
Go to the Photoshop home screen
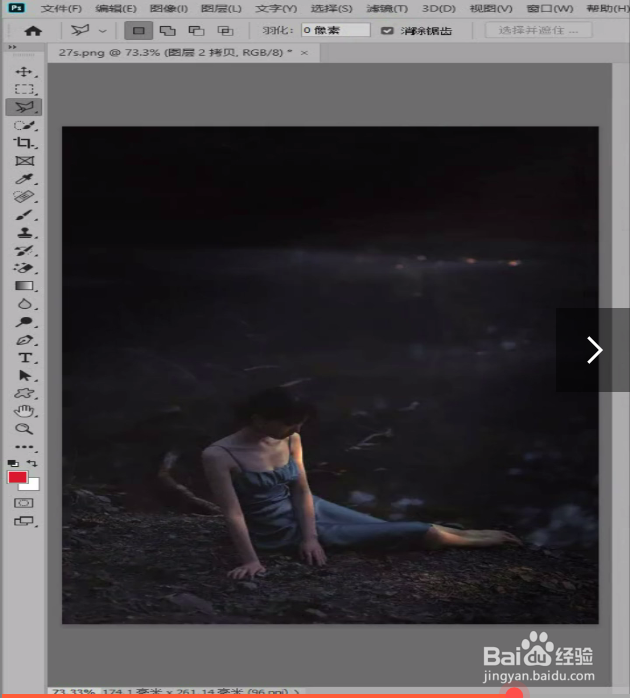[33, 31]
